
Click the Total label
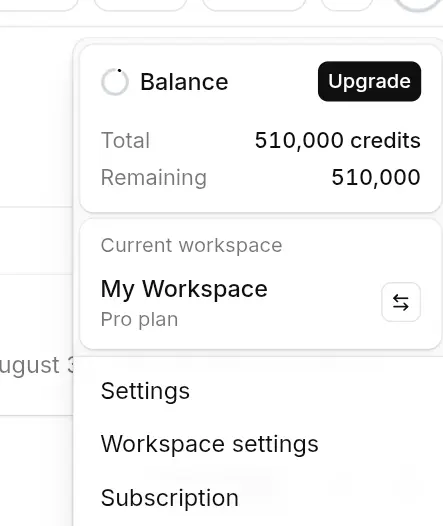125,140
